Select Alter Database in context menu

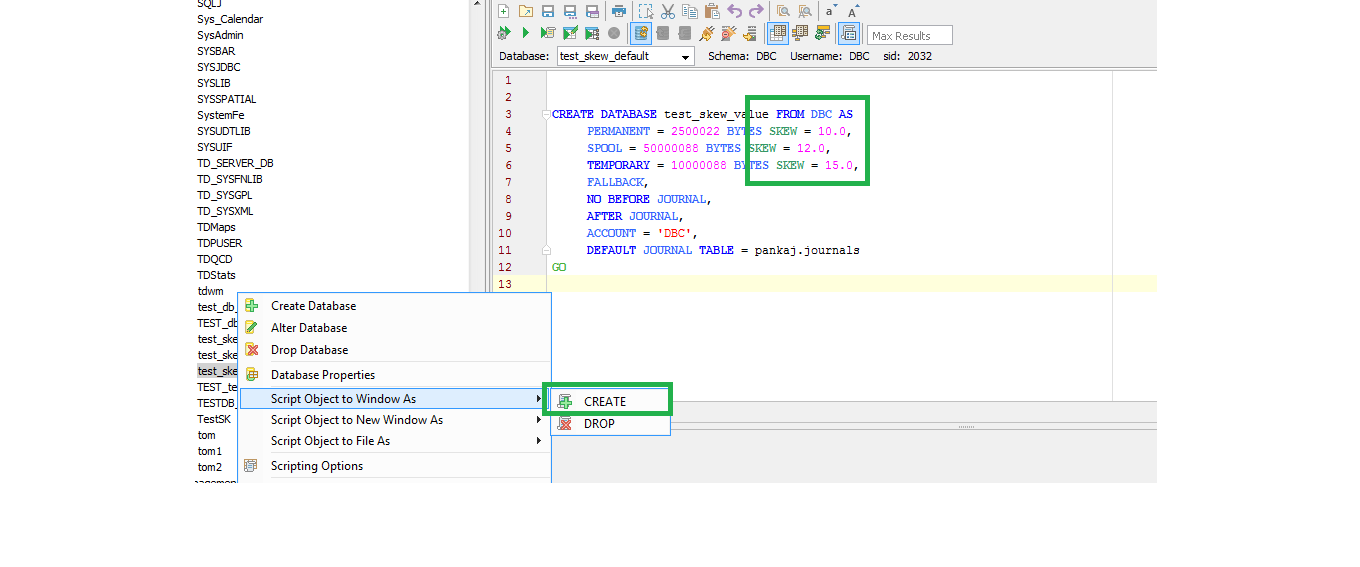click(x=395, y=328)
